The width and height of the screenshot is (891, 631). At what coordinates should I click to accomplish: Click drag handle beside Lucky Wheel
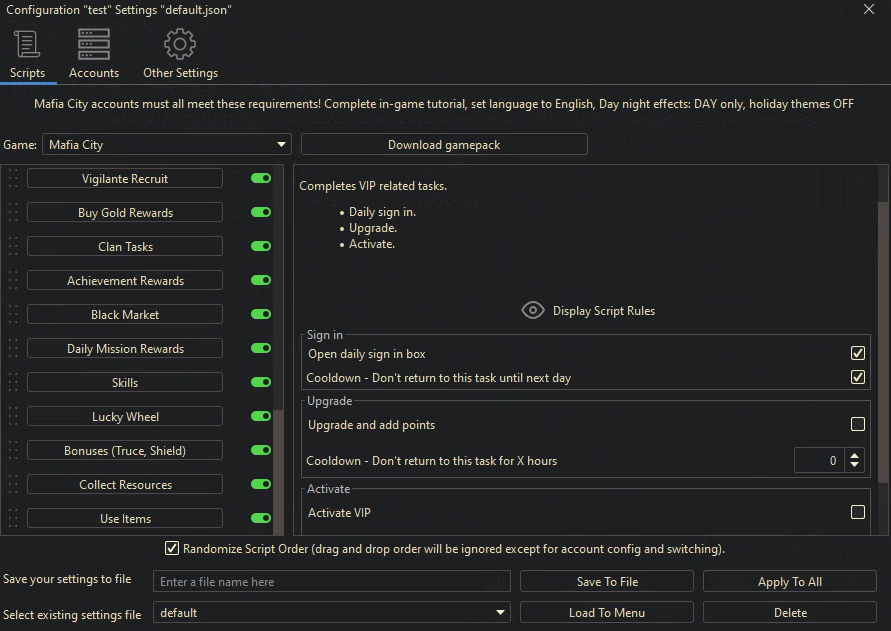tap(13, 417)
